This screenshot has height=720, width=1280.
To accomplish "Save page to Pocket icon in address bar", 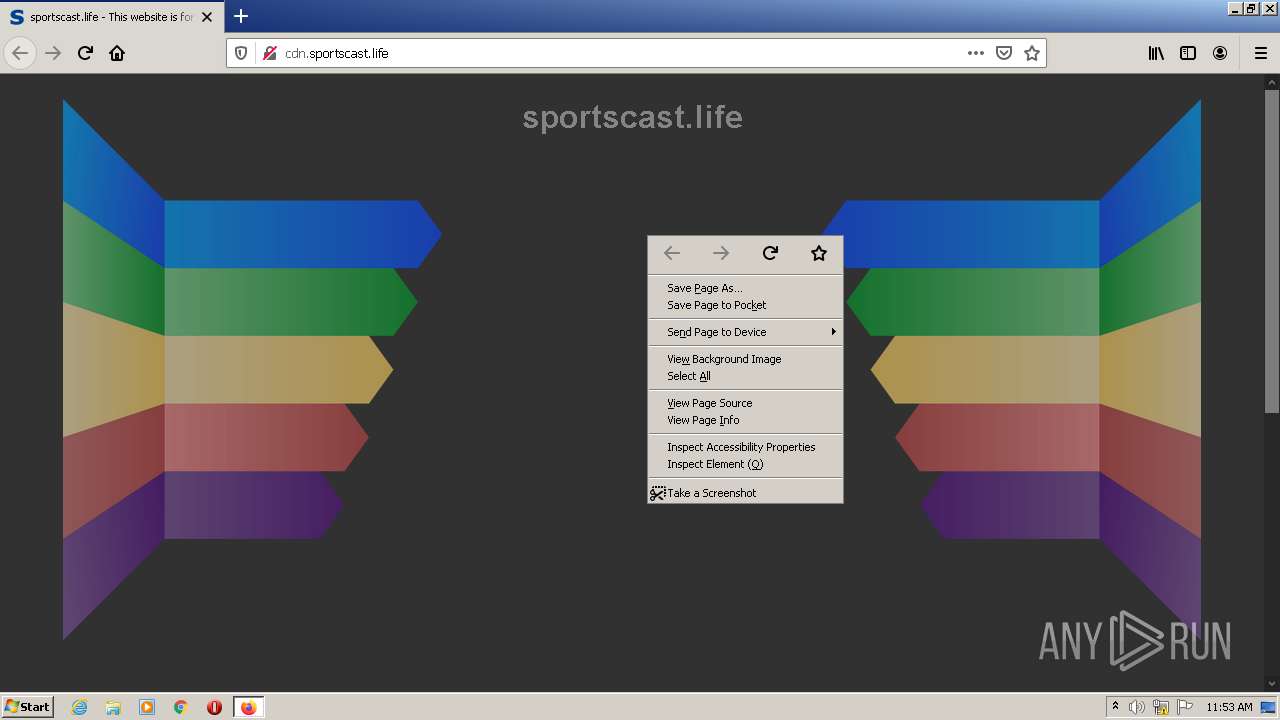I will coord(1004,53).
